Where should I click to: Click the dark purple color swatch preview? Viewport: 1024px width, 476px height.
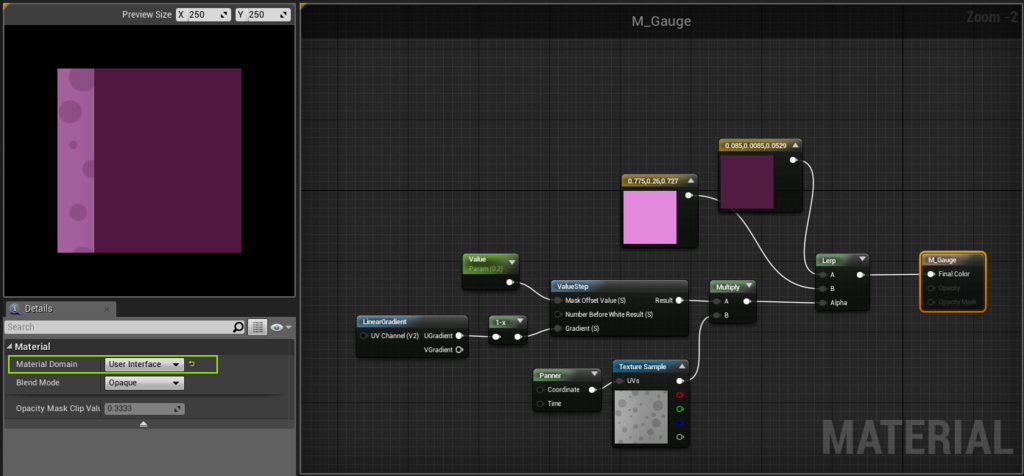pyautogui.click(x=747, y=182)
